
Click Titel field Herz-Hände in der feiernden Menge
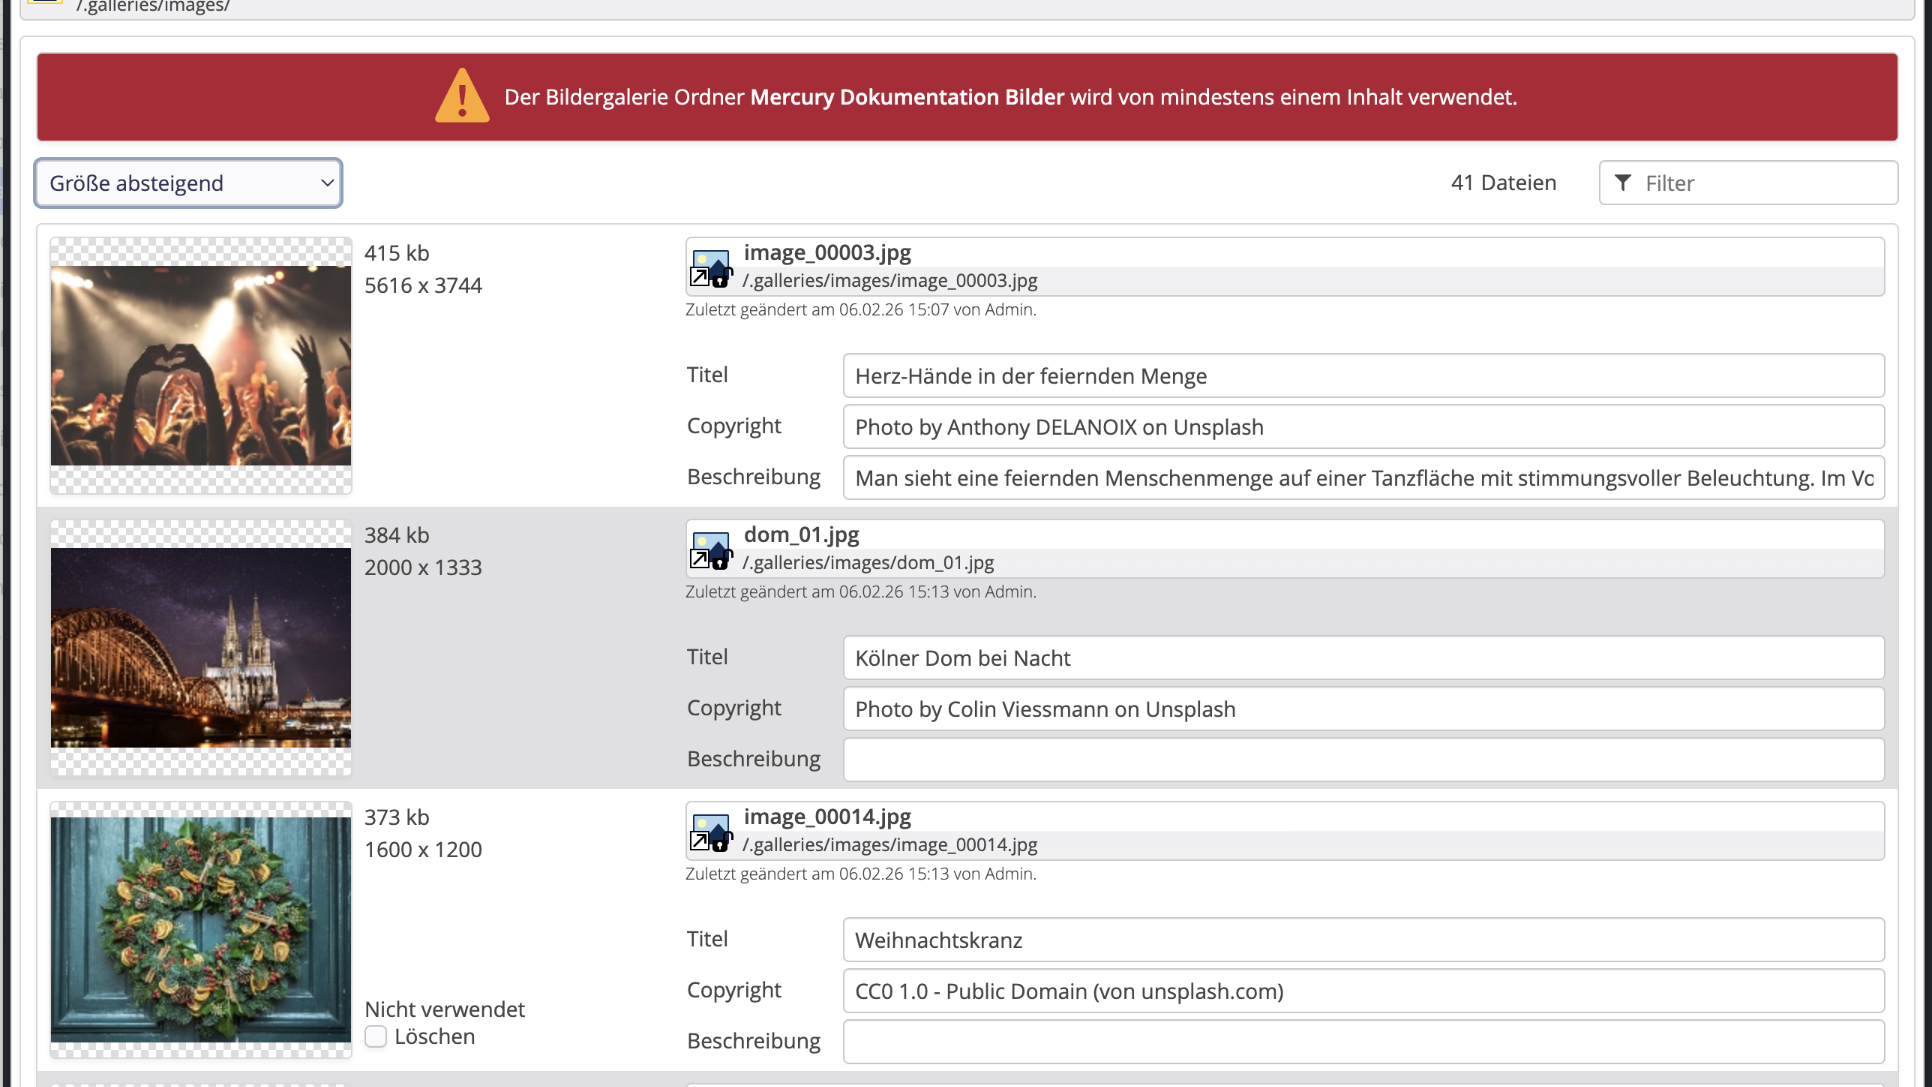pyautogui.click(x=1363, y=376)
